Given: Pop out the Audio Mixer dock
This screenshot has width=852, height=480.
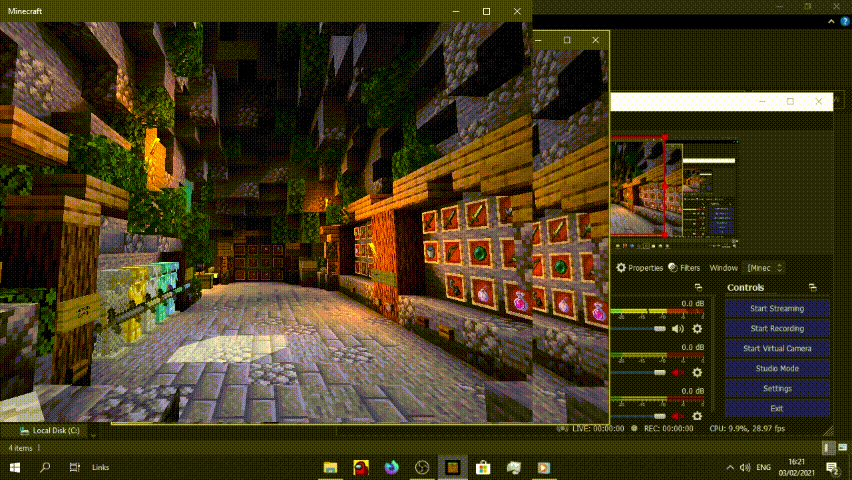Looking at the screenshot, I should 698,288.
